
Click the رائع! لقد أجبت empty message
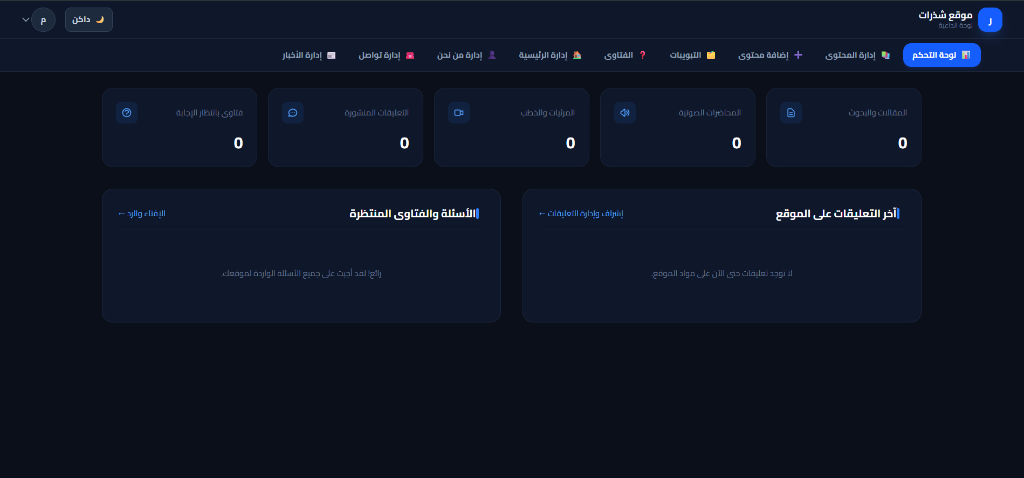point(301,274)
